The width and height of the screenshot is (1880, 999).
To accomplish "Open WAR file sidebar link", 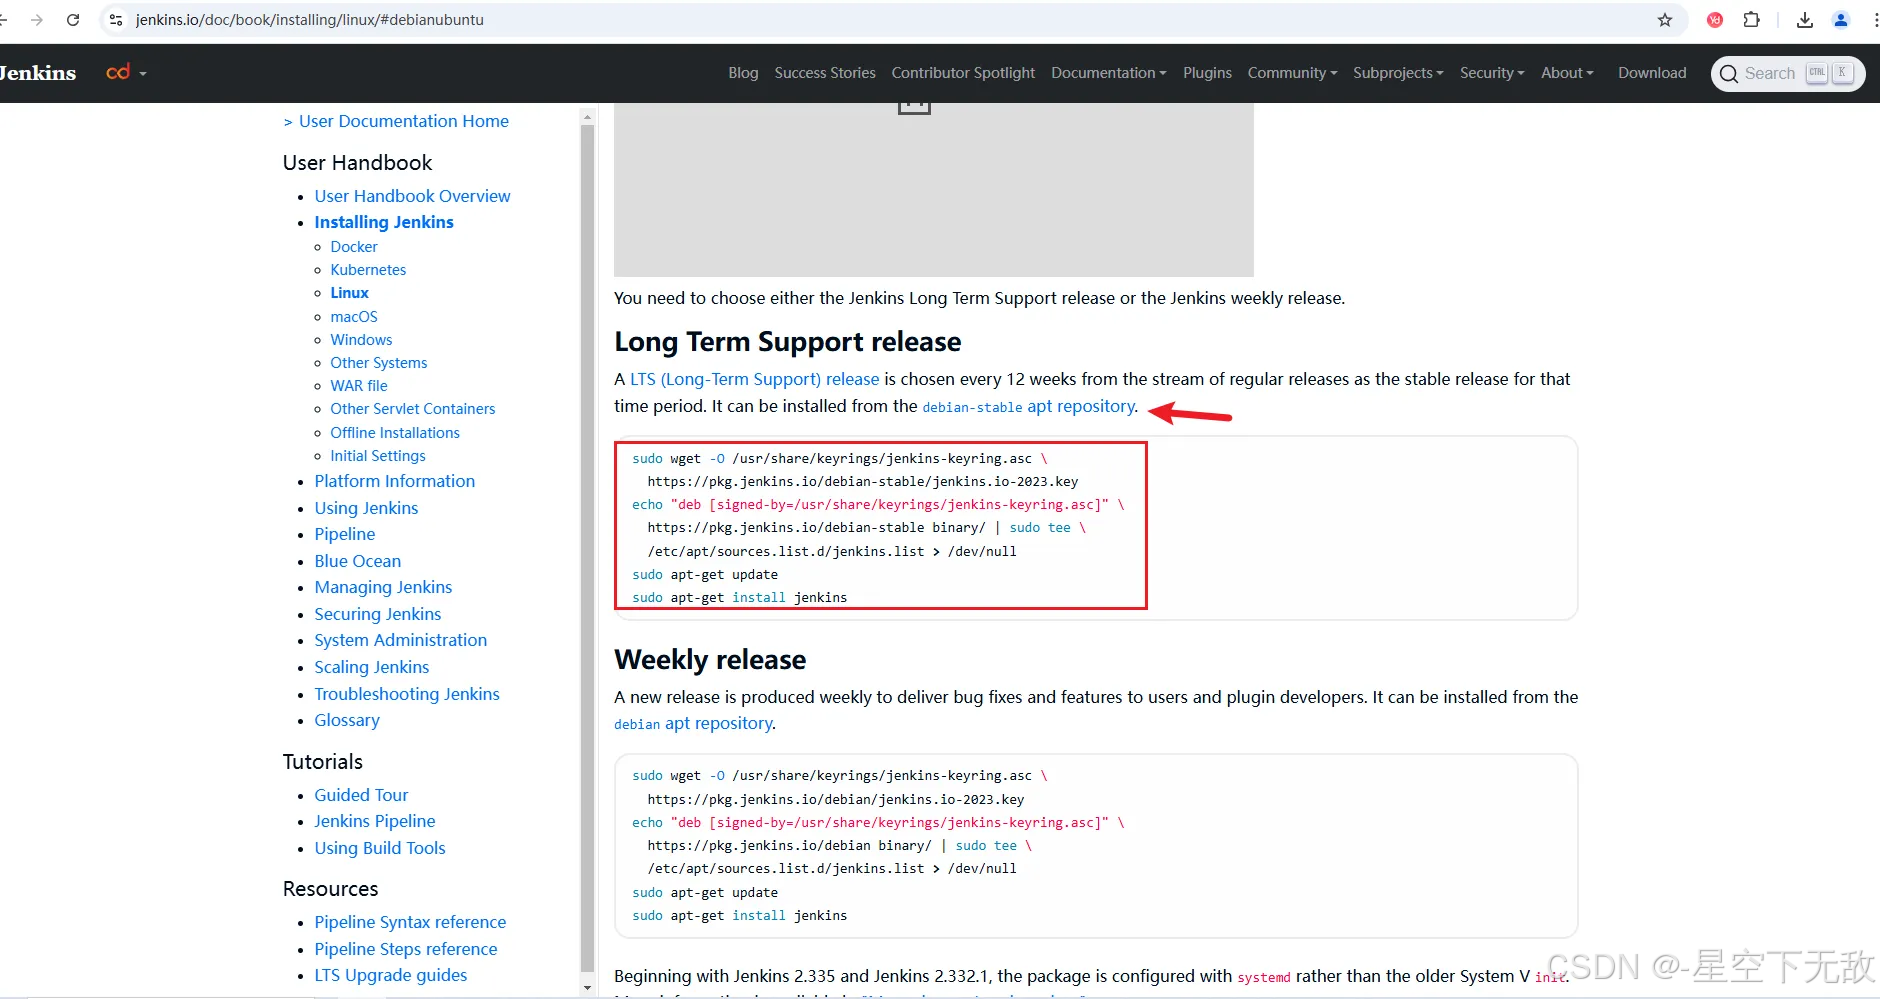I will coord(359,386).
